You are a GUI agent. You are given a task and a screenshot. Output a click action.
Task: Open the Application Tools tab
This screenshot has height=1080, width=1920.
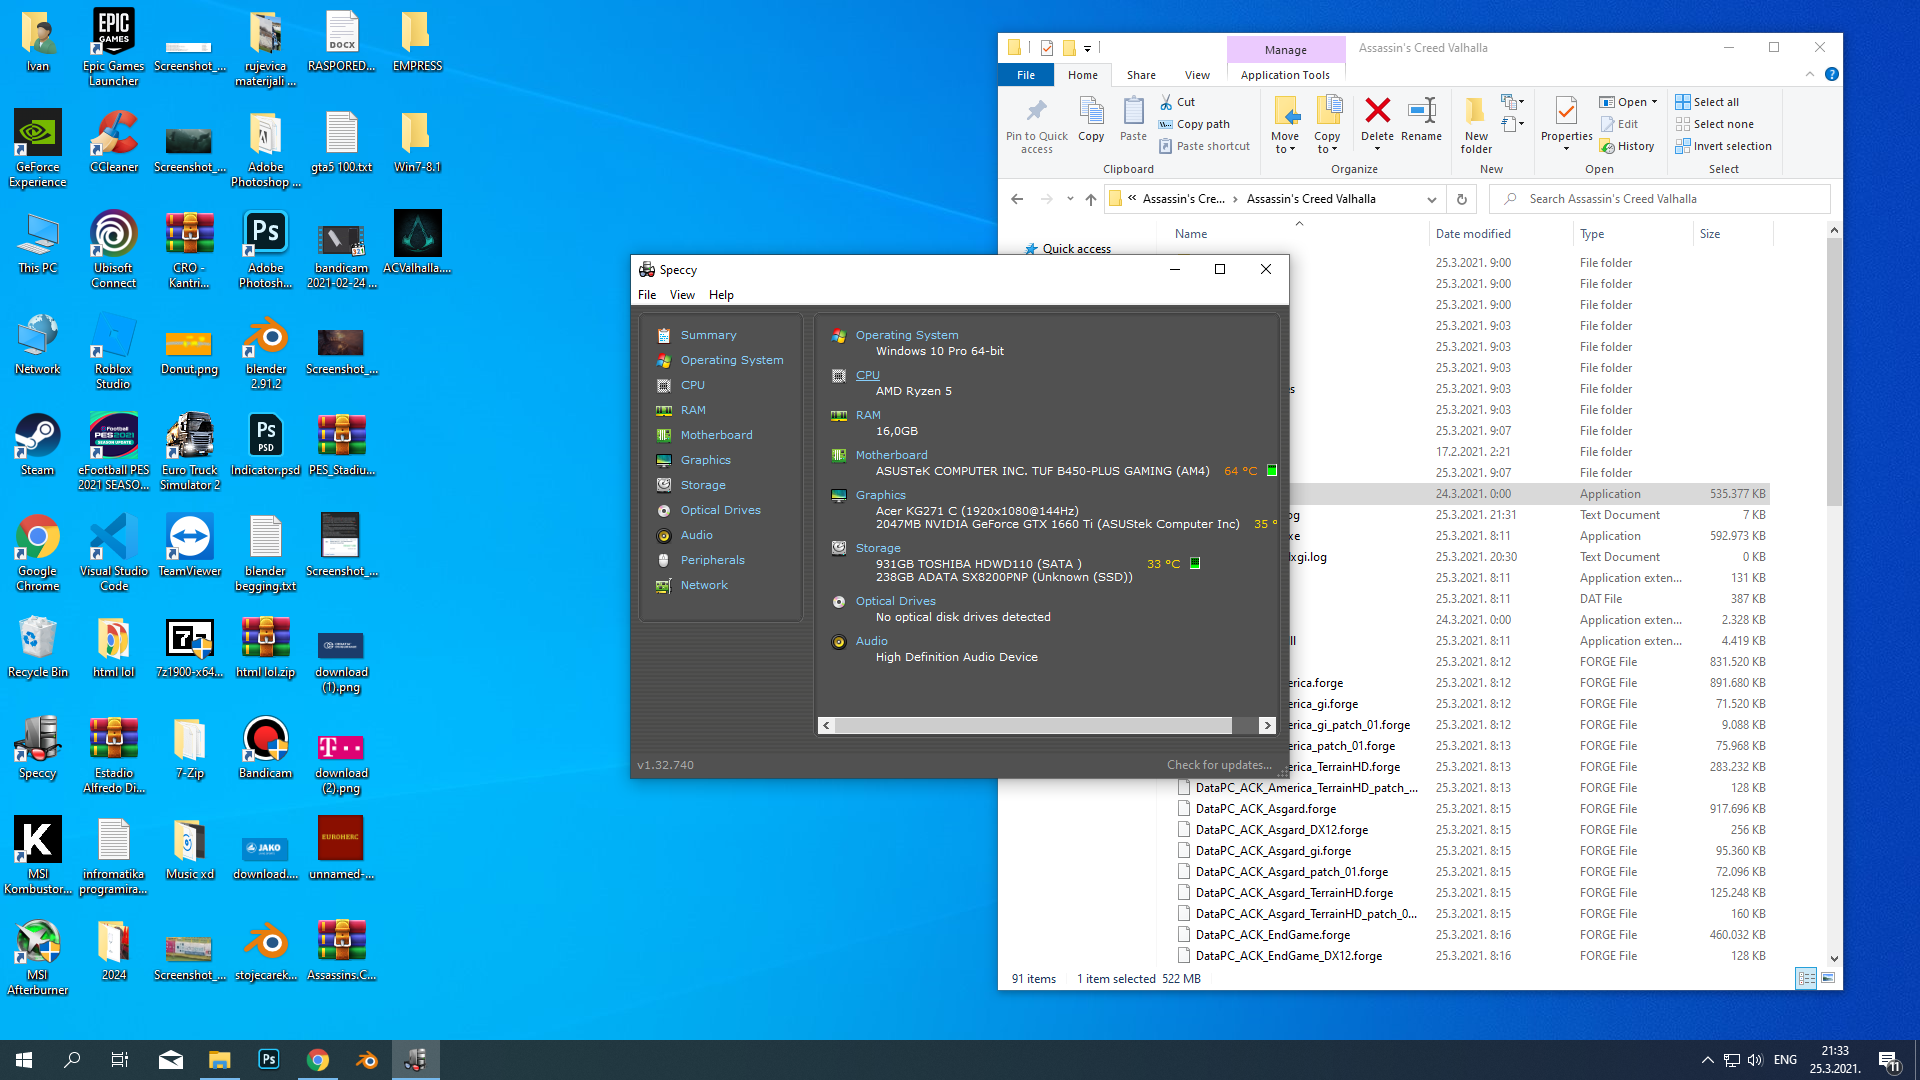point(1285,75)
